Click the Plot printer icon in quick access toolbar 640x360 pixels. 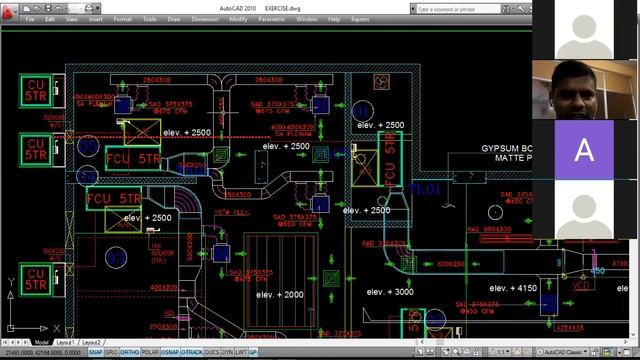pyautogui.click(x=88, y=8)
